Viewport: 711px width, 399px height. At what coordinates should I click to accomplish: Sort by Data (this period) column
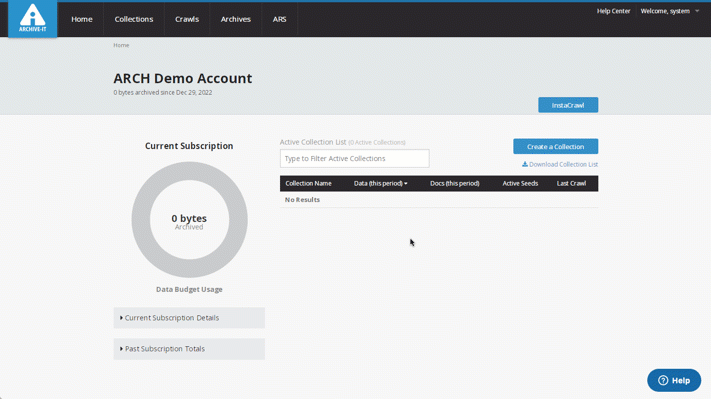click(x=380, y=183)
